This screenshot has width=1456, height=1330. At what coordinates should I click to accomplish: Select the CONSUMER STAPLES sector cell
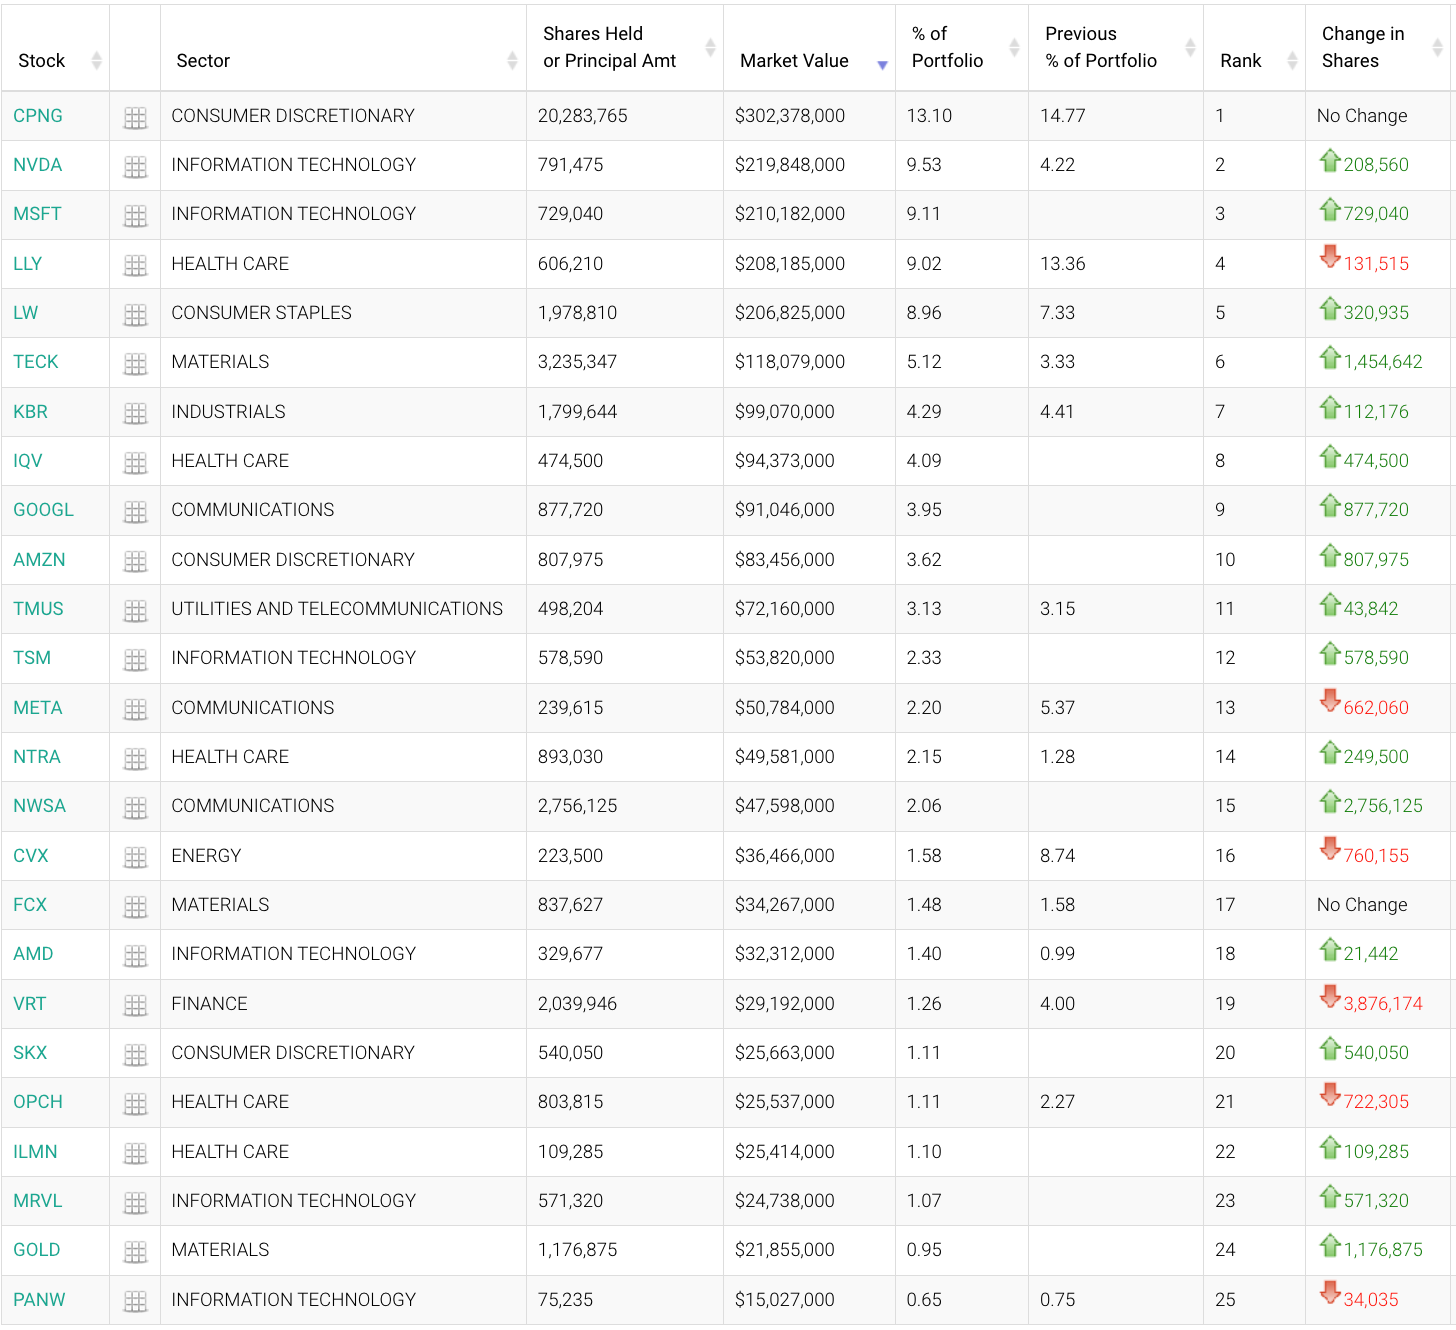(262, 313)
